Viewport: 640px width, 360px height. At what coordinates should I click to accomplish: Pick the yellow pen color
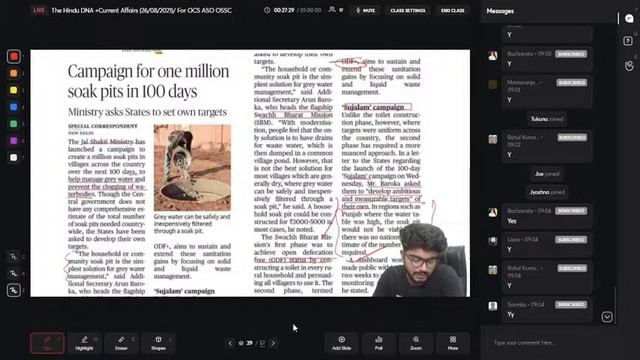point(13,90)
